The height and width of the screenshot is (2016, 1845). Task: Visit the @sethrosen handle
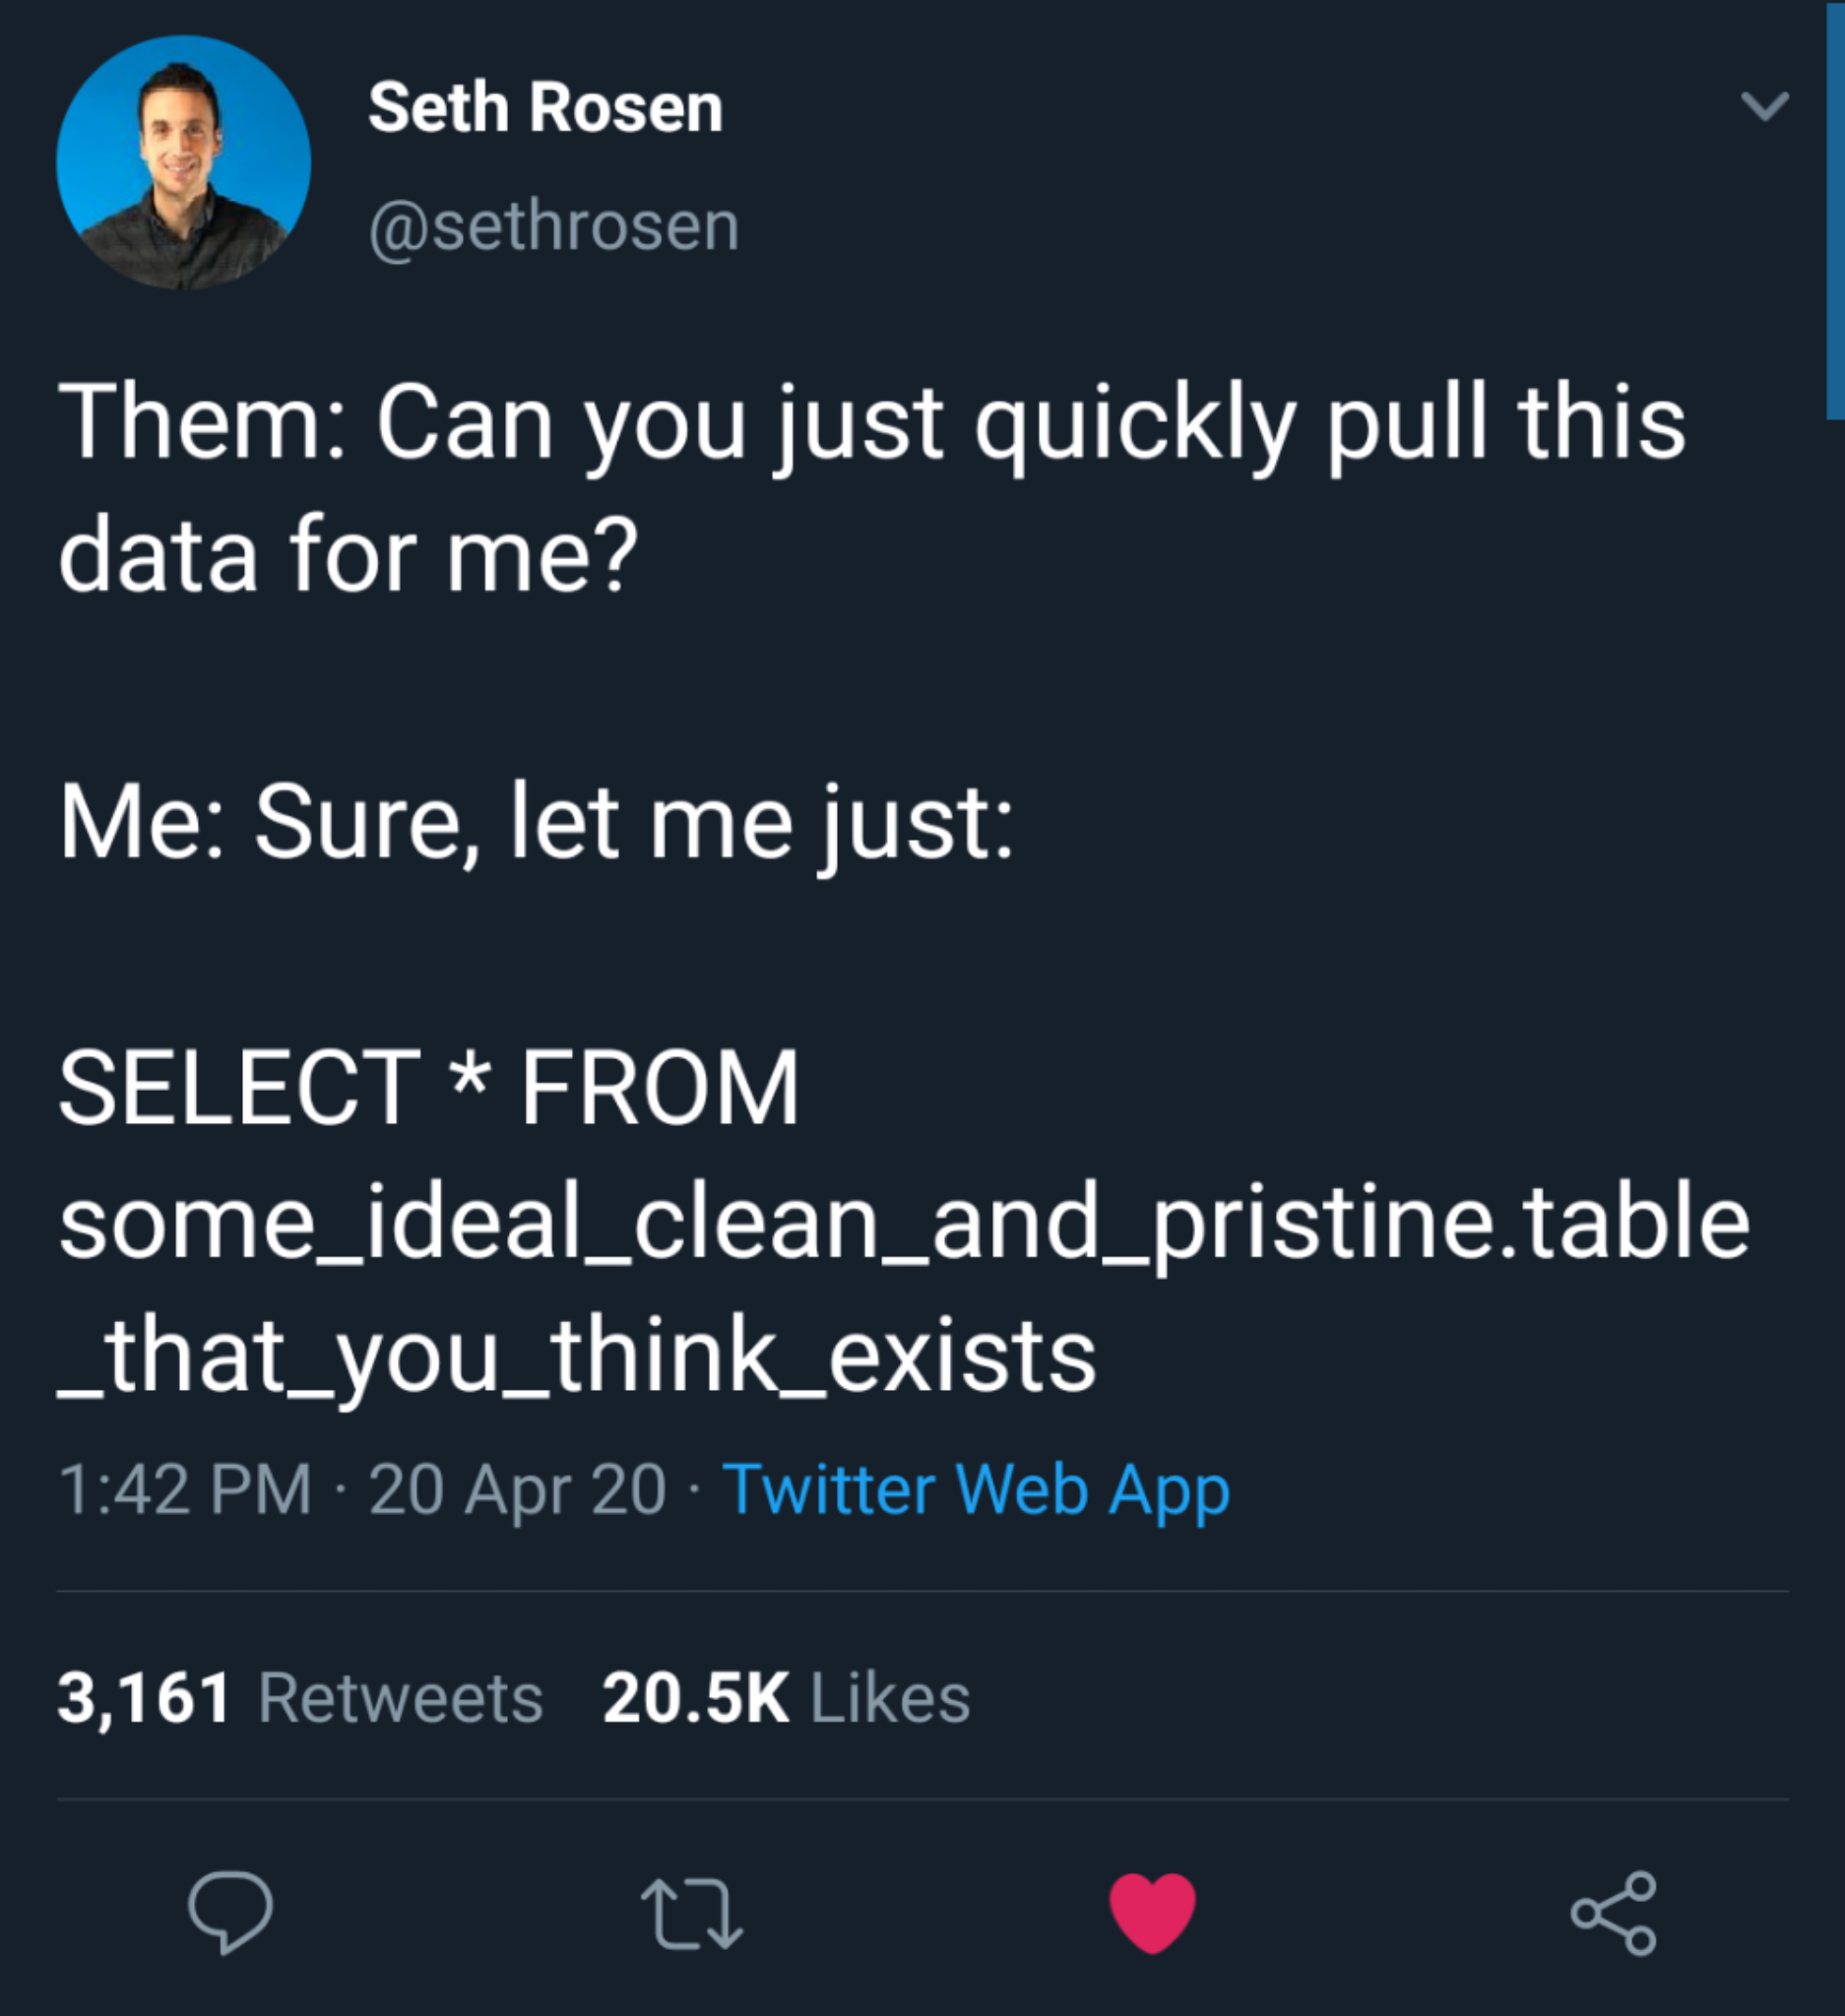[x=554, y=226]
